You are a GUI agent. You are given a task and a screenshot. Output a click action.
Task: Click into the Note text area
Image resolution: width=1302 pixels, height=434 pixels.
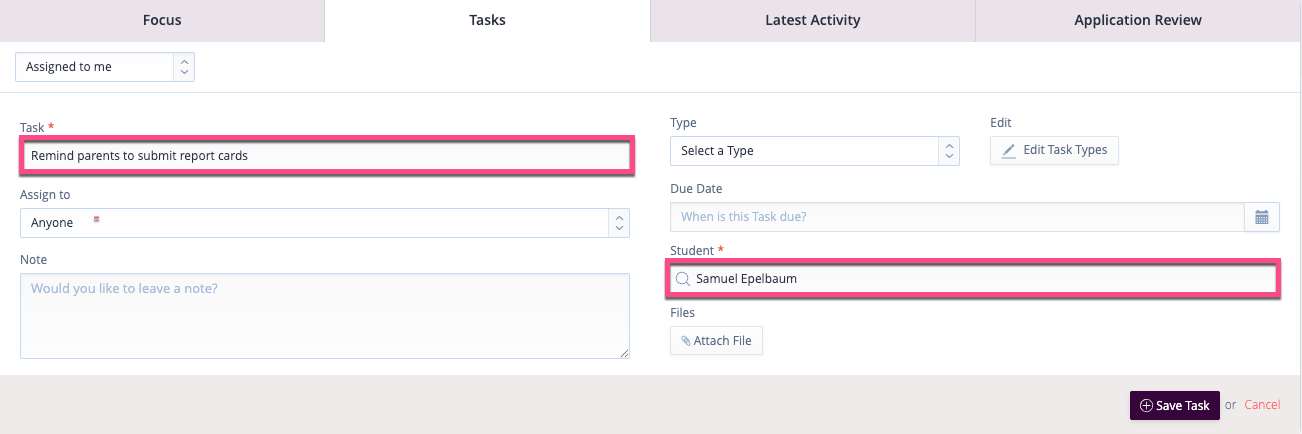pyautogui.click(x=325, y=316)
